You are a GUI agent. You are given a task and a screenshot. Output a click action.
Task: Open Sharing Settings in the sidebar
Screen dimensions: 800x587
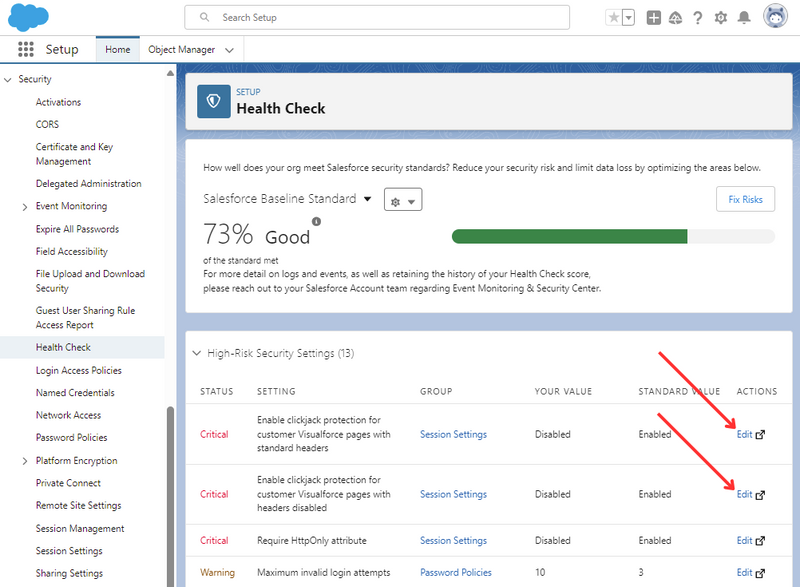69,573
